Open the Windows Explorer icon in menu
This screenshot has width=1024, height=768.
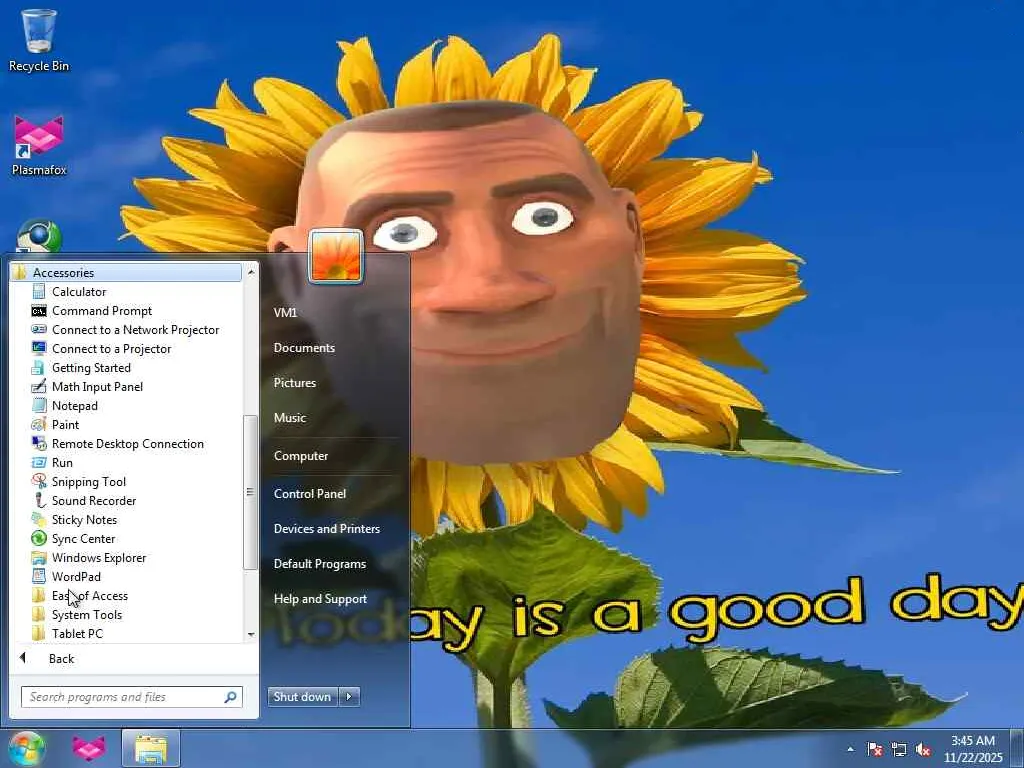(39, 558)
